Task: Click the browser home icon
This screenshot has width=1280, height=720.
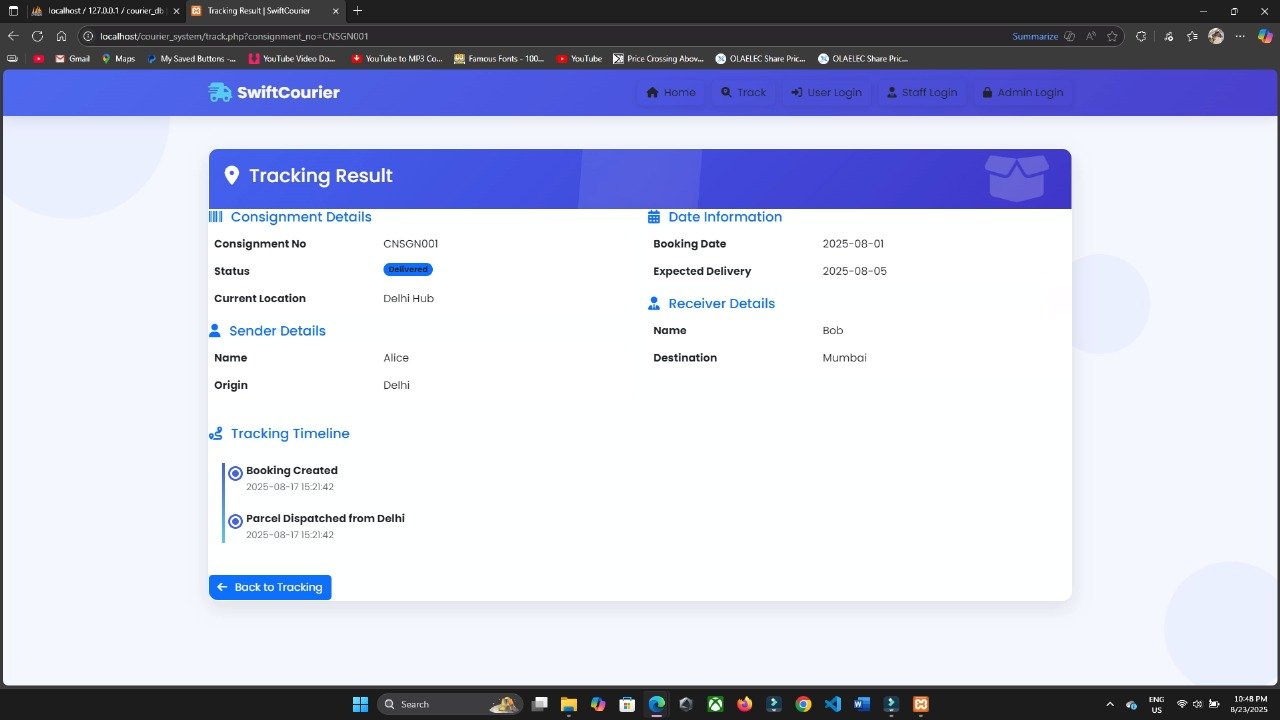Action: click(x=61, y=36)
